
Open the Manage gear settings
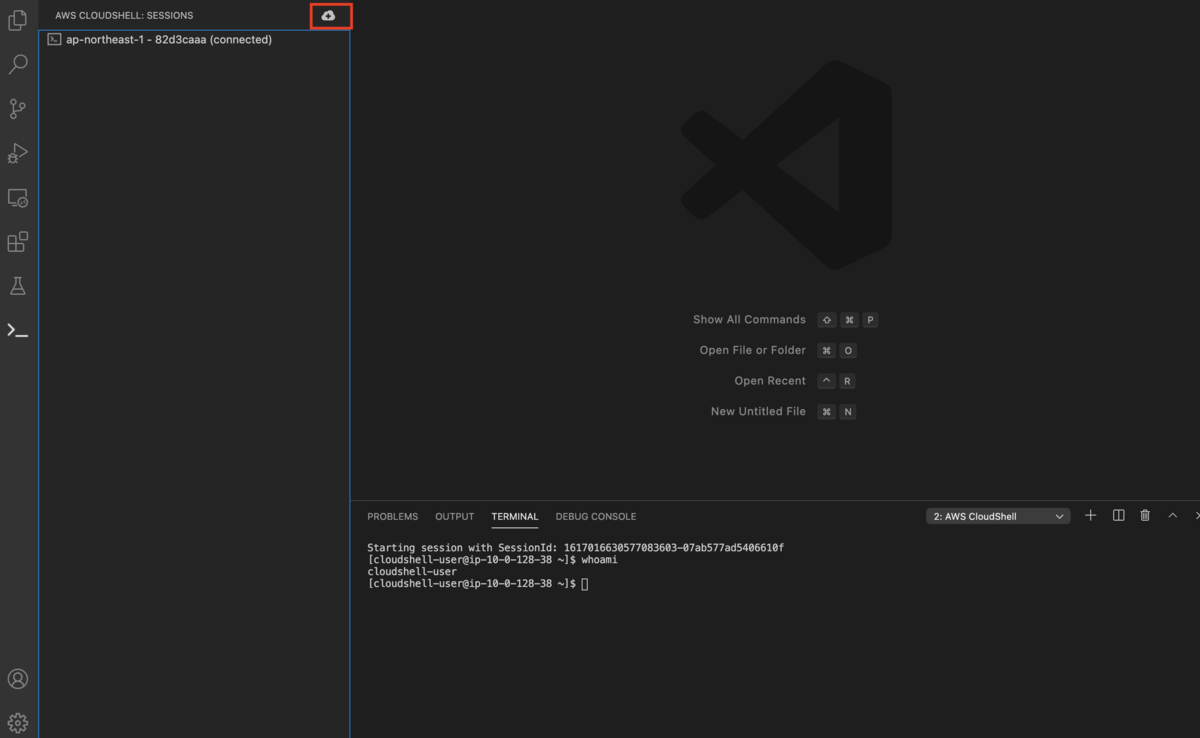[17, 722]
